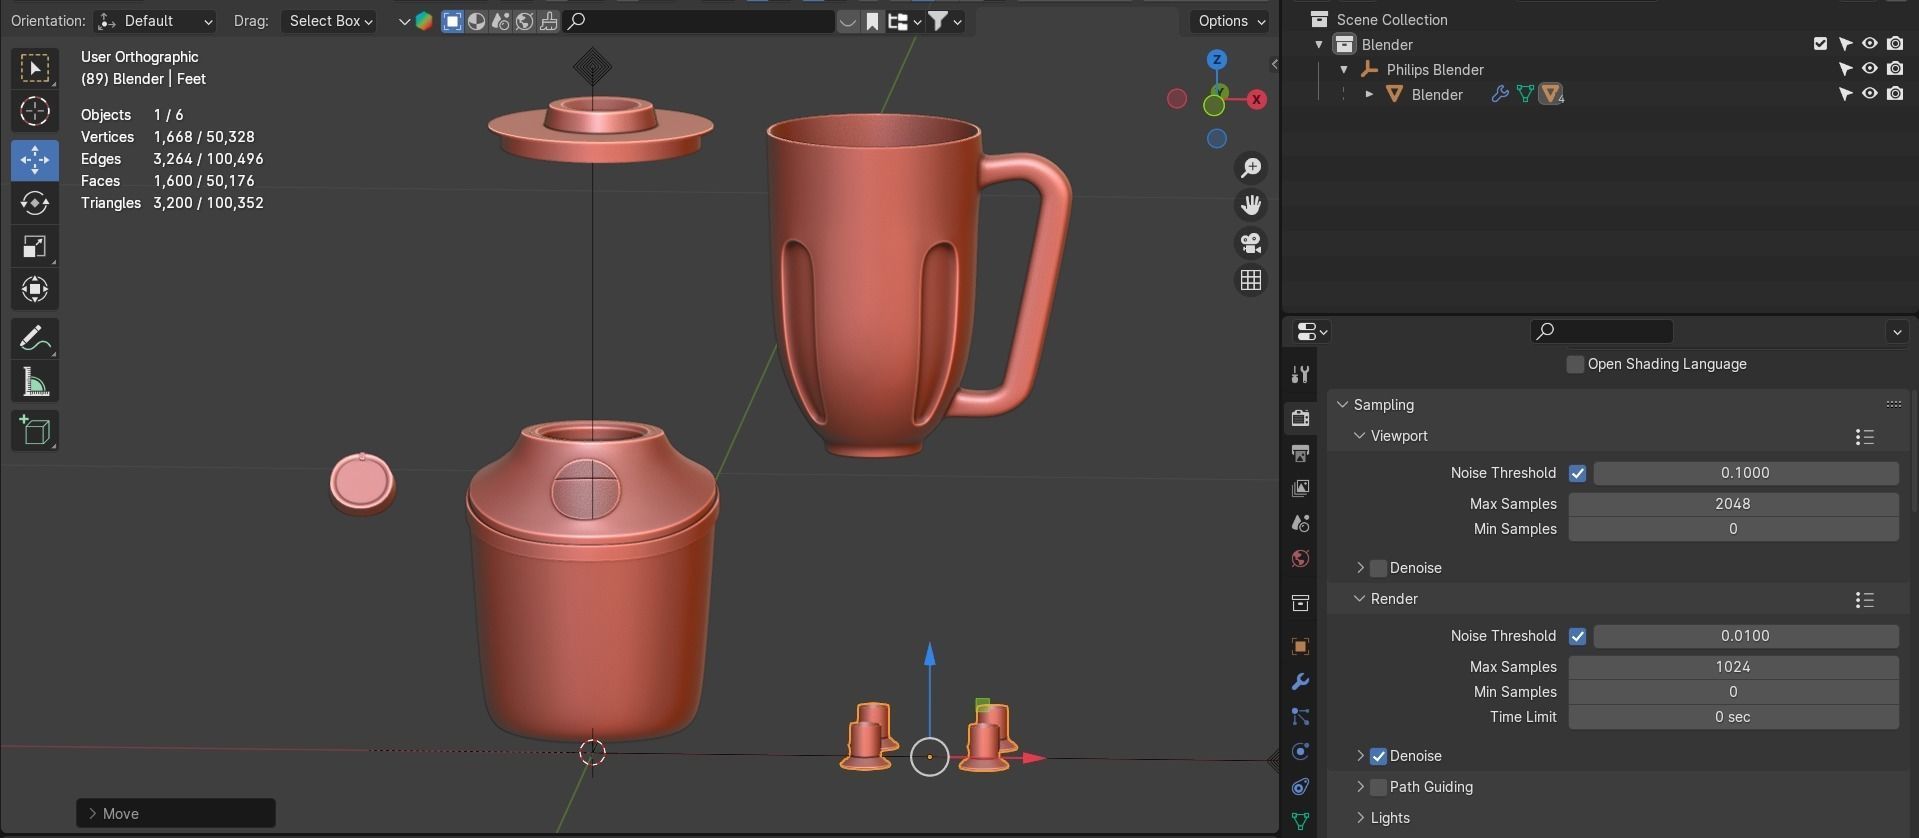Disable render camera for Blender object row
Viewport: 1919px width, 838px height.
coord(1895,94)
